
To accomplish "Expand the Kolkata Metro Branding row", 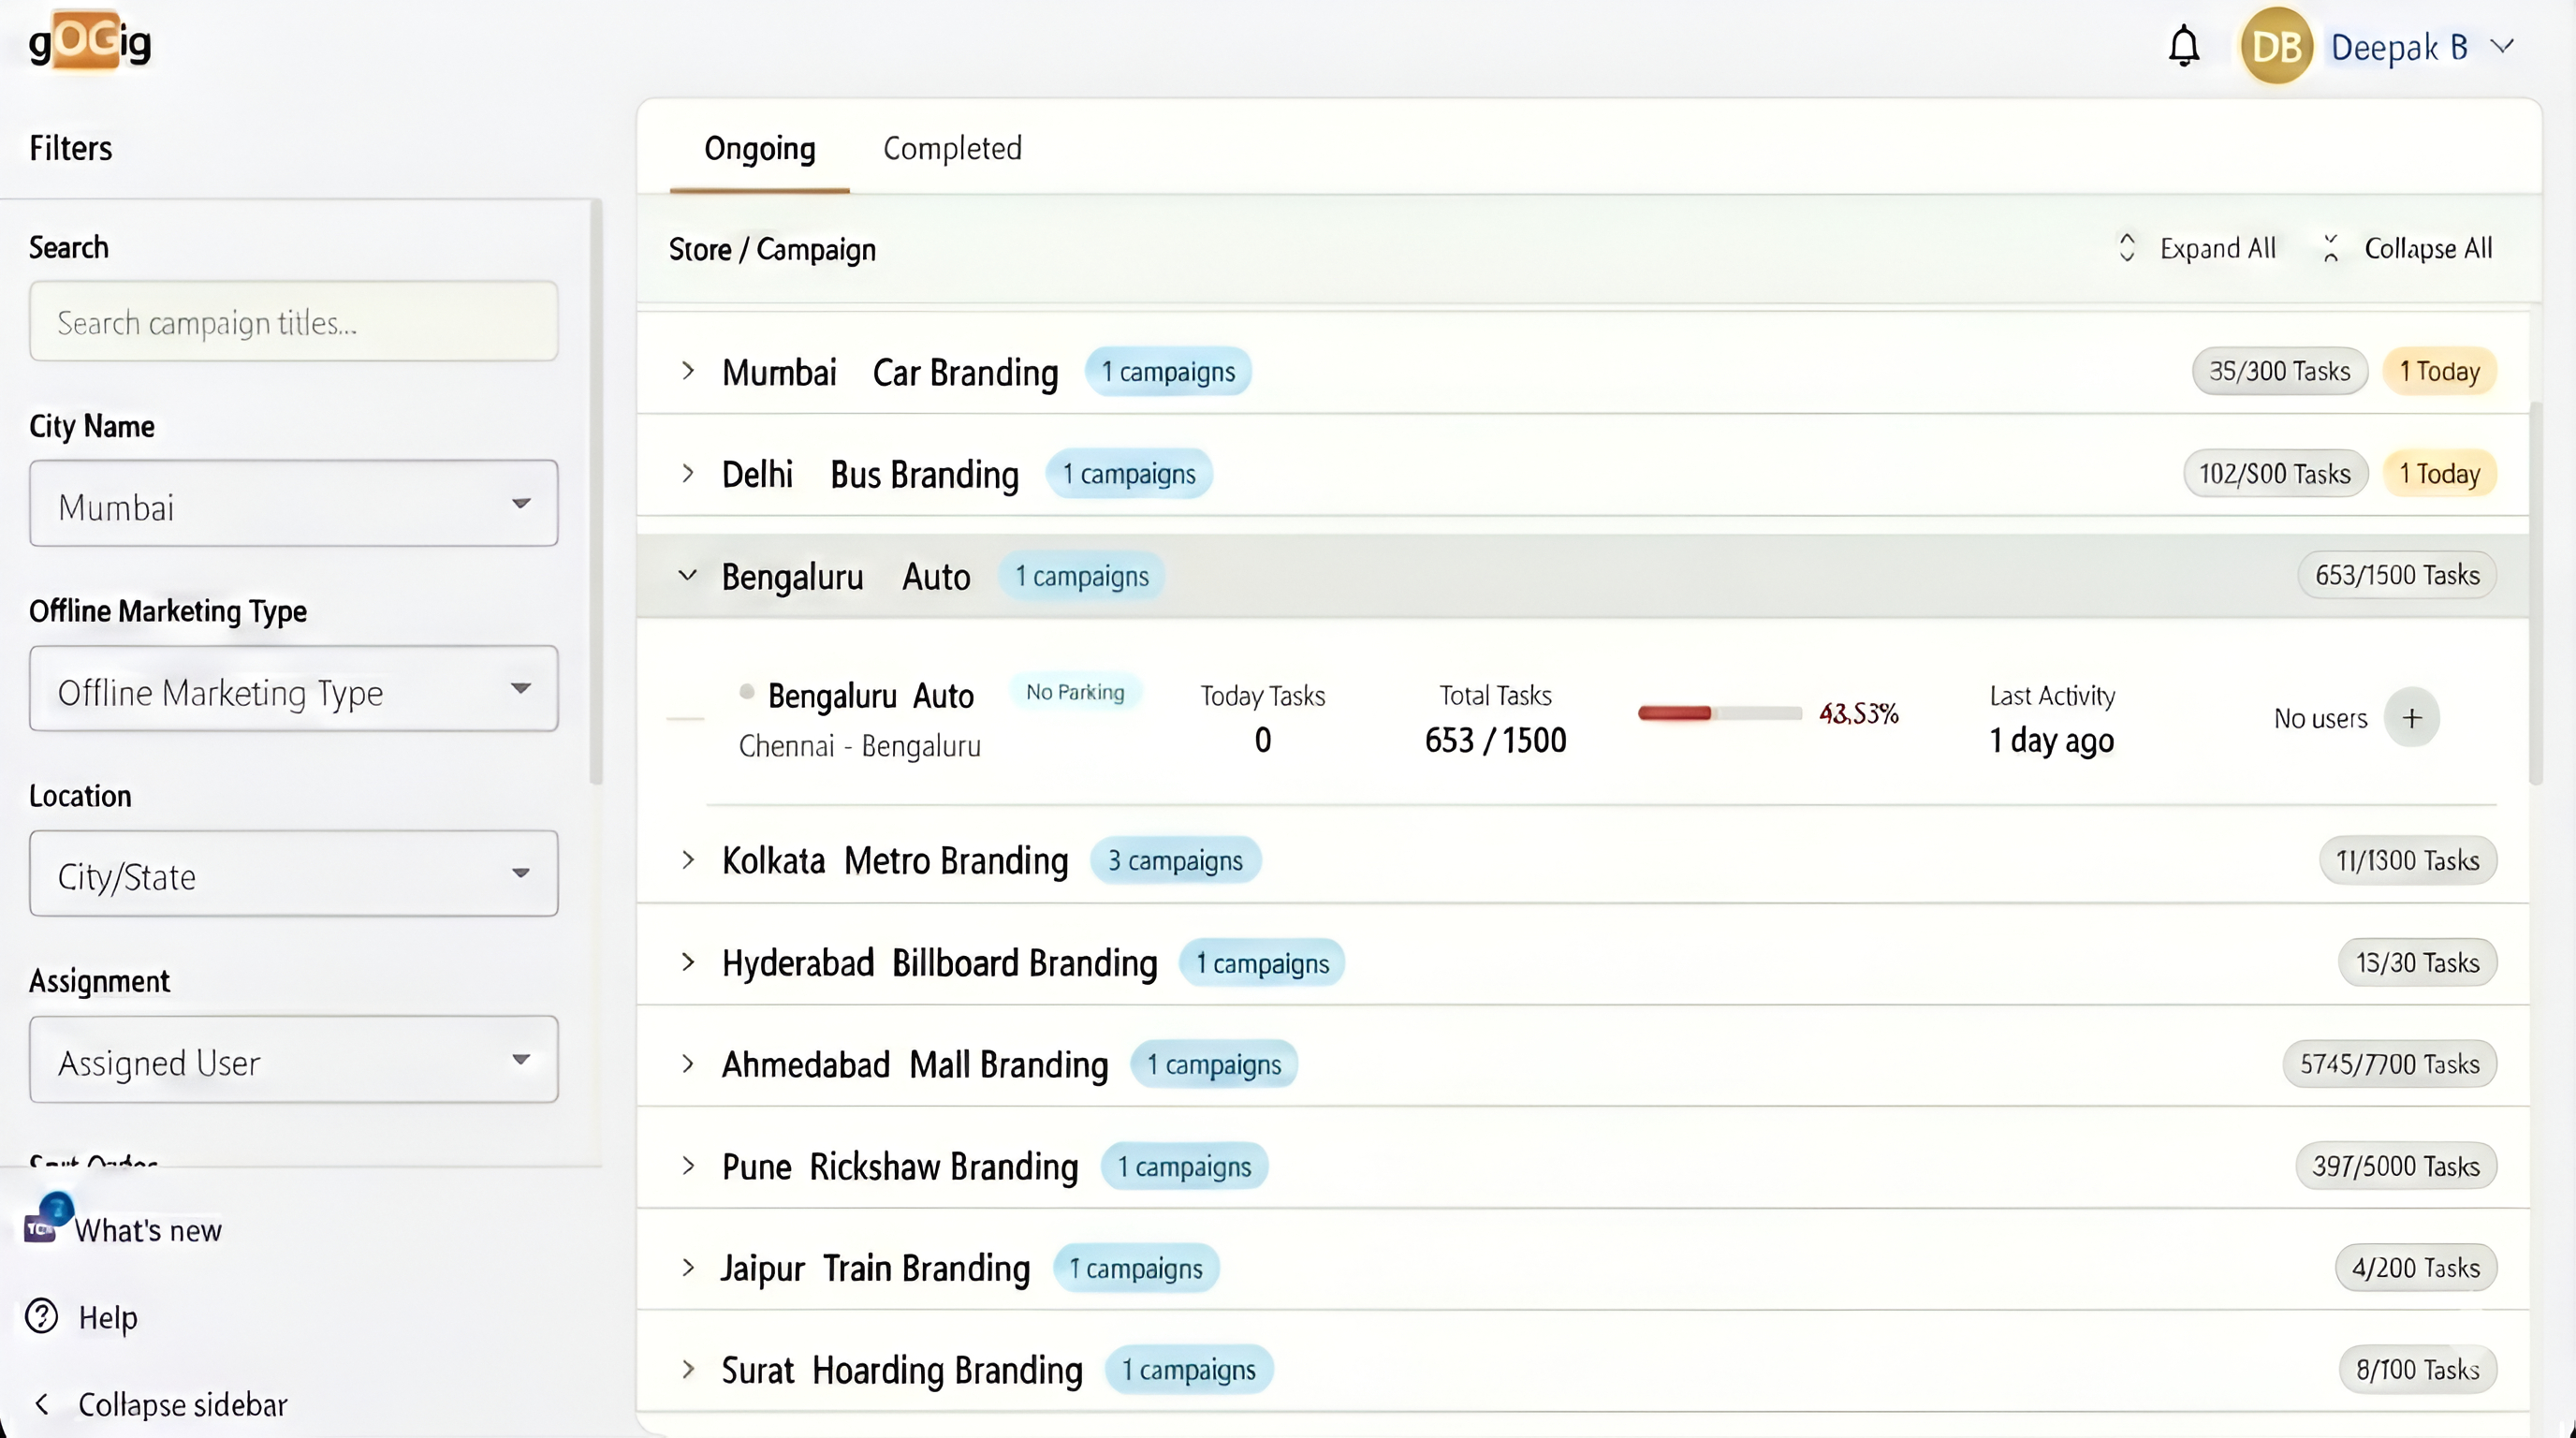I will tap(688, 860).
